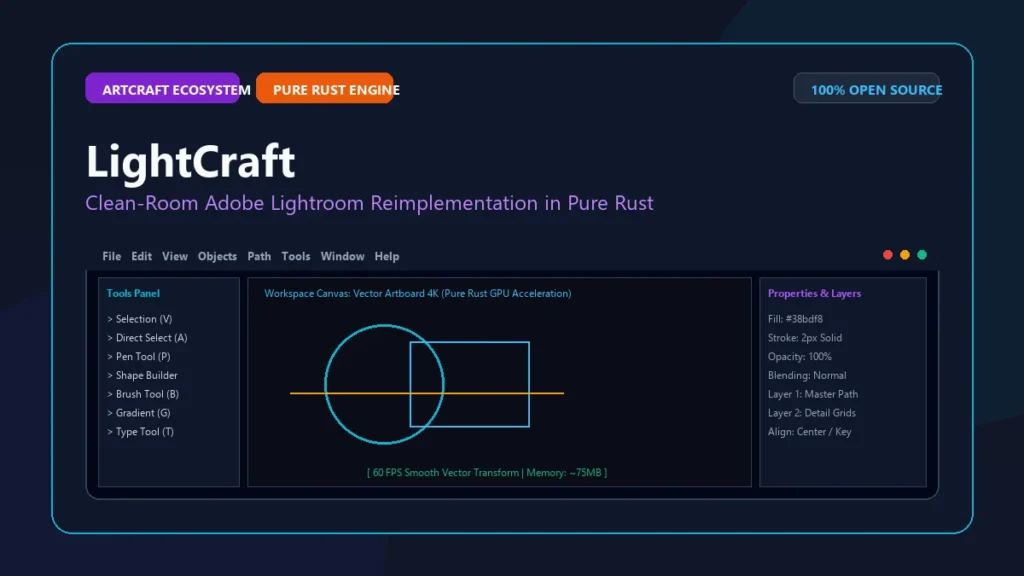Click the 100% Open Source badge
Screen dimensions: 1024x576
click(867, 88)
